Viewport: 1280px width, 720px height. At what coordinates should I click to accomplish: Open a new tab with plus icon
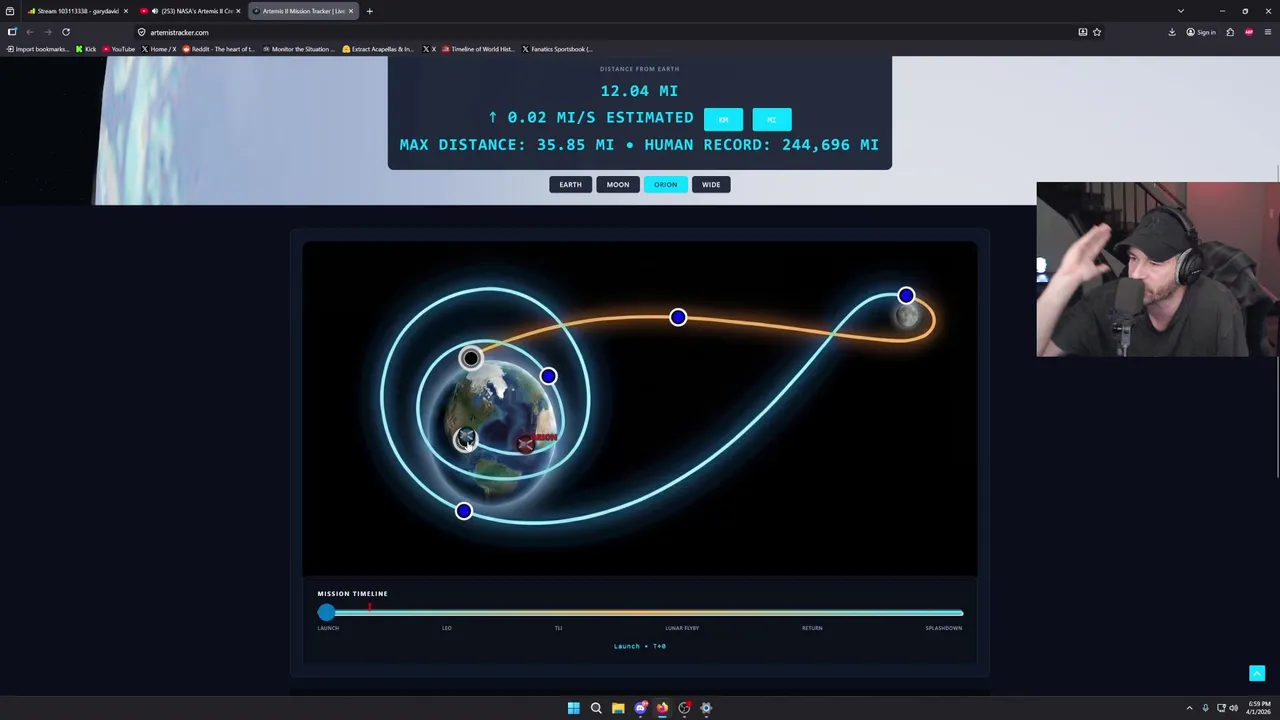(369, 11)
